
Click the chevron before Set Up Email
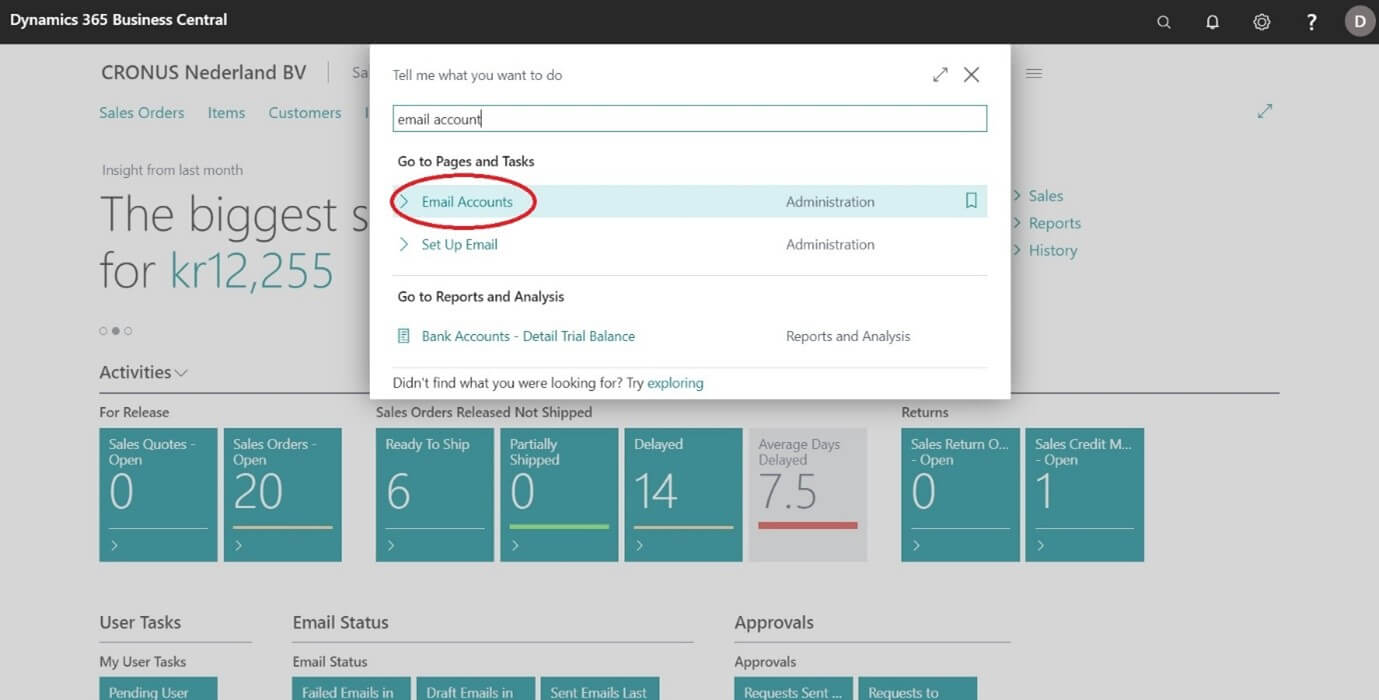(x=404, y=244)
